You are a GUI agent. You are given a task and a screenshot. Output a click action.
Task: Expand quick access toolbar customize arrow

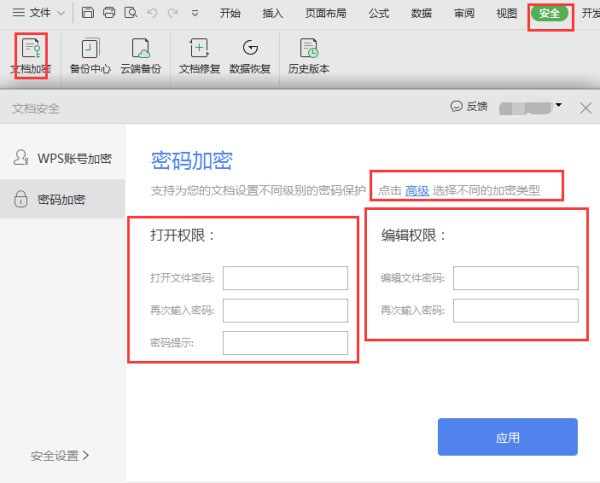tap(195, 13)
